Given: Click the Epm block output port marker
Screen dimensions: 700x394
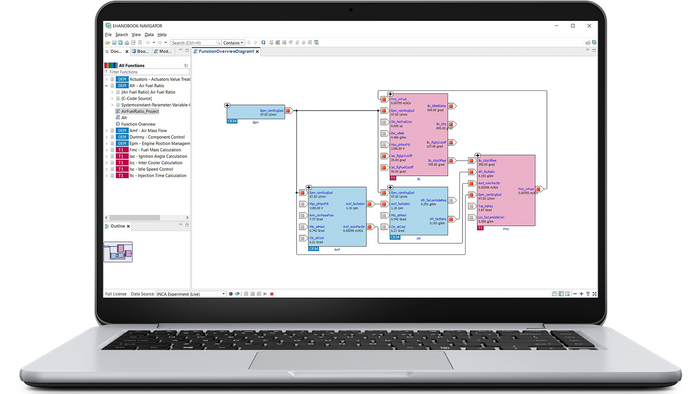Looking at the screenshot, I should click(288, 111).
